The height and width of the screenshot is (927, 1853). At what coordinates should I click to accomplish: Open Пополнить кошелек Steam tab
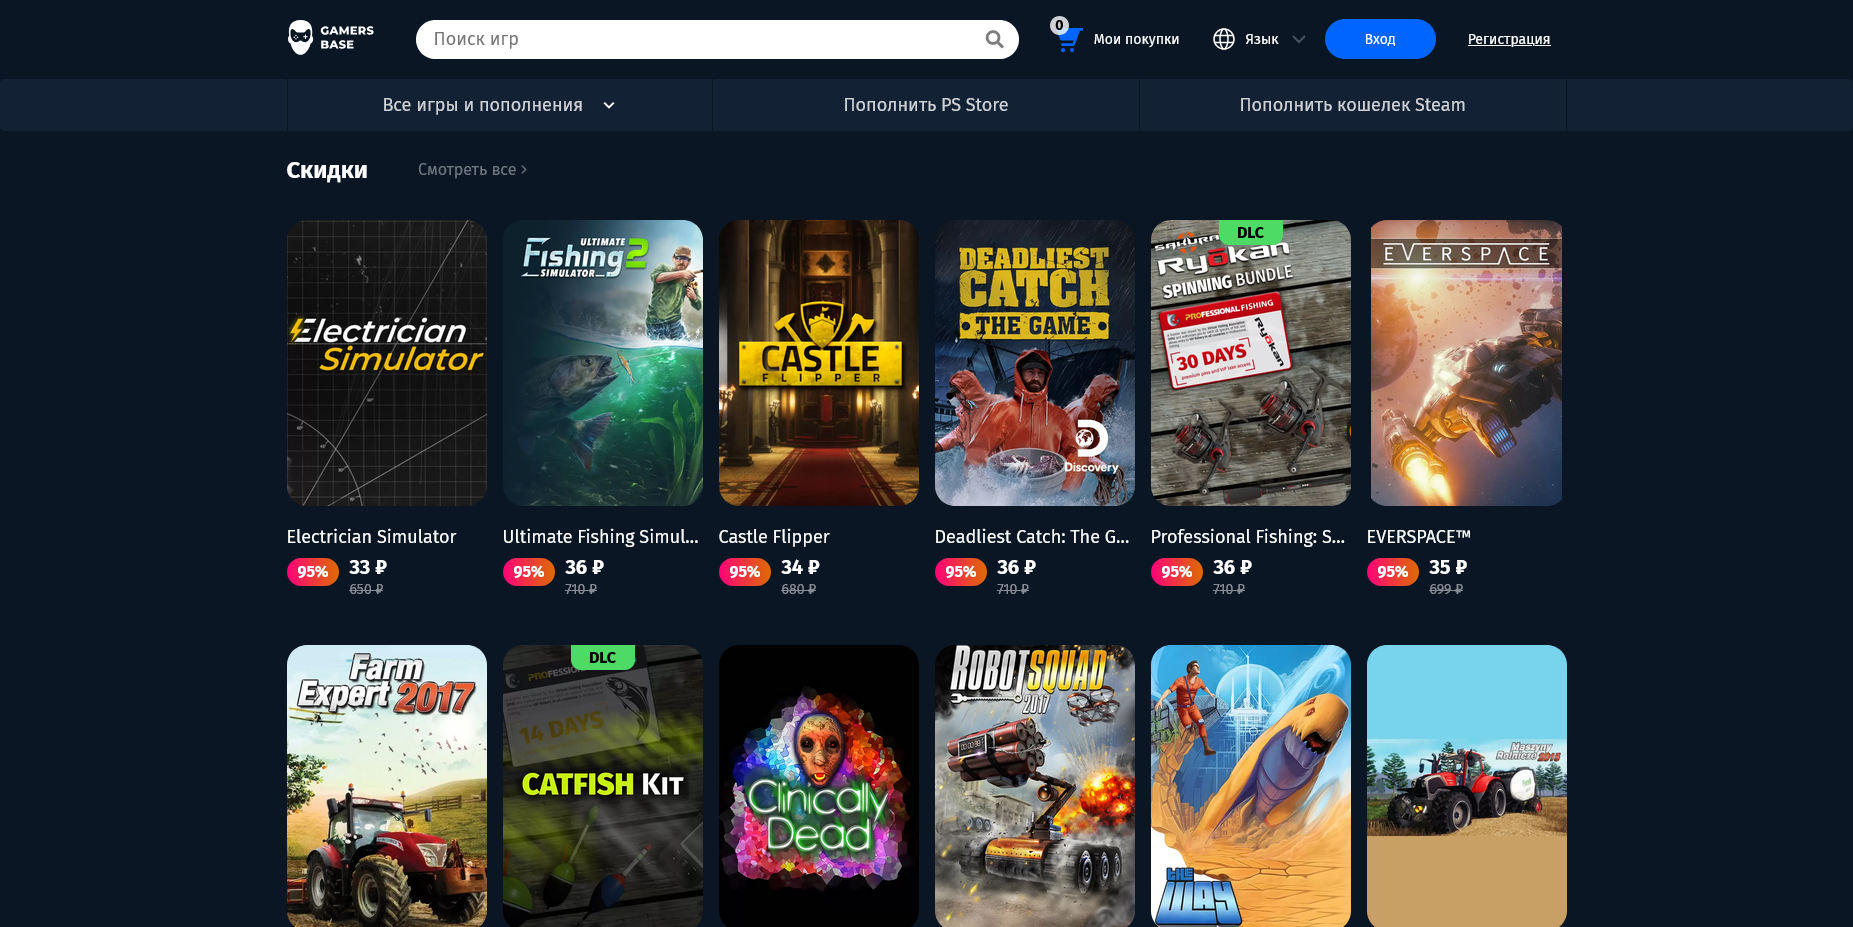click(x=1352, y=105)
